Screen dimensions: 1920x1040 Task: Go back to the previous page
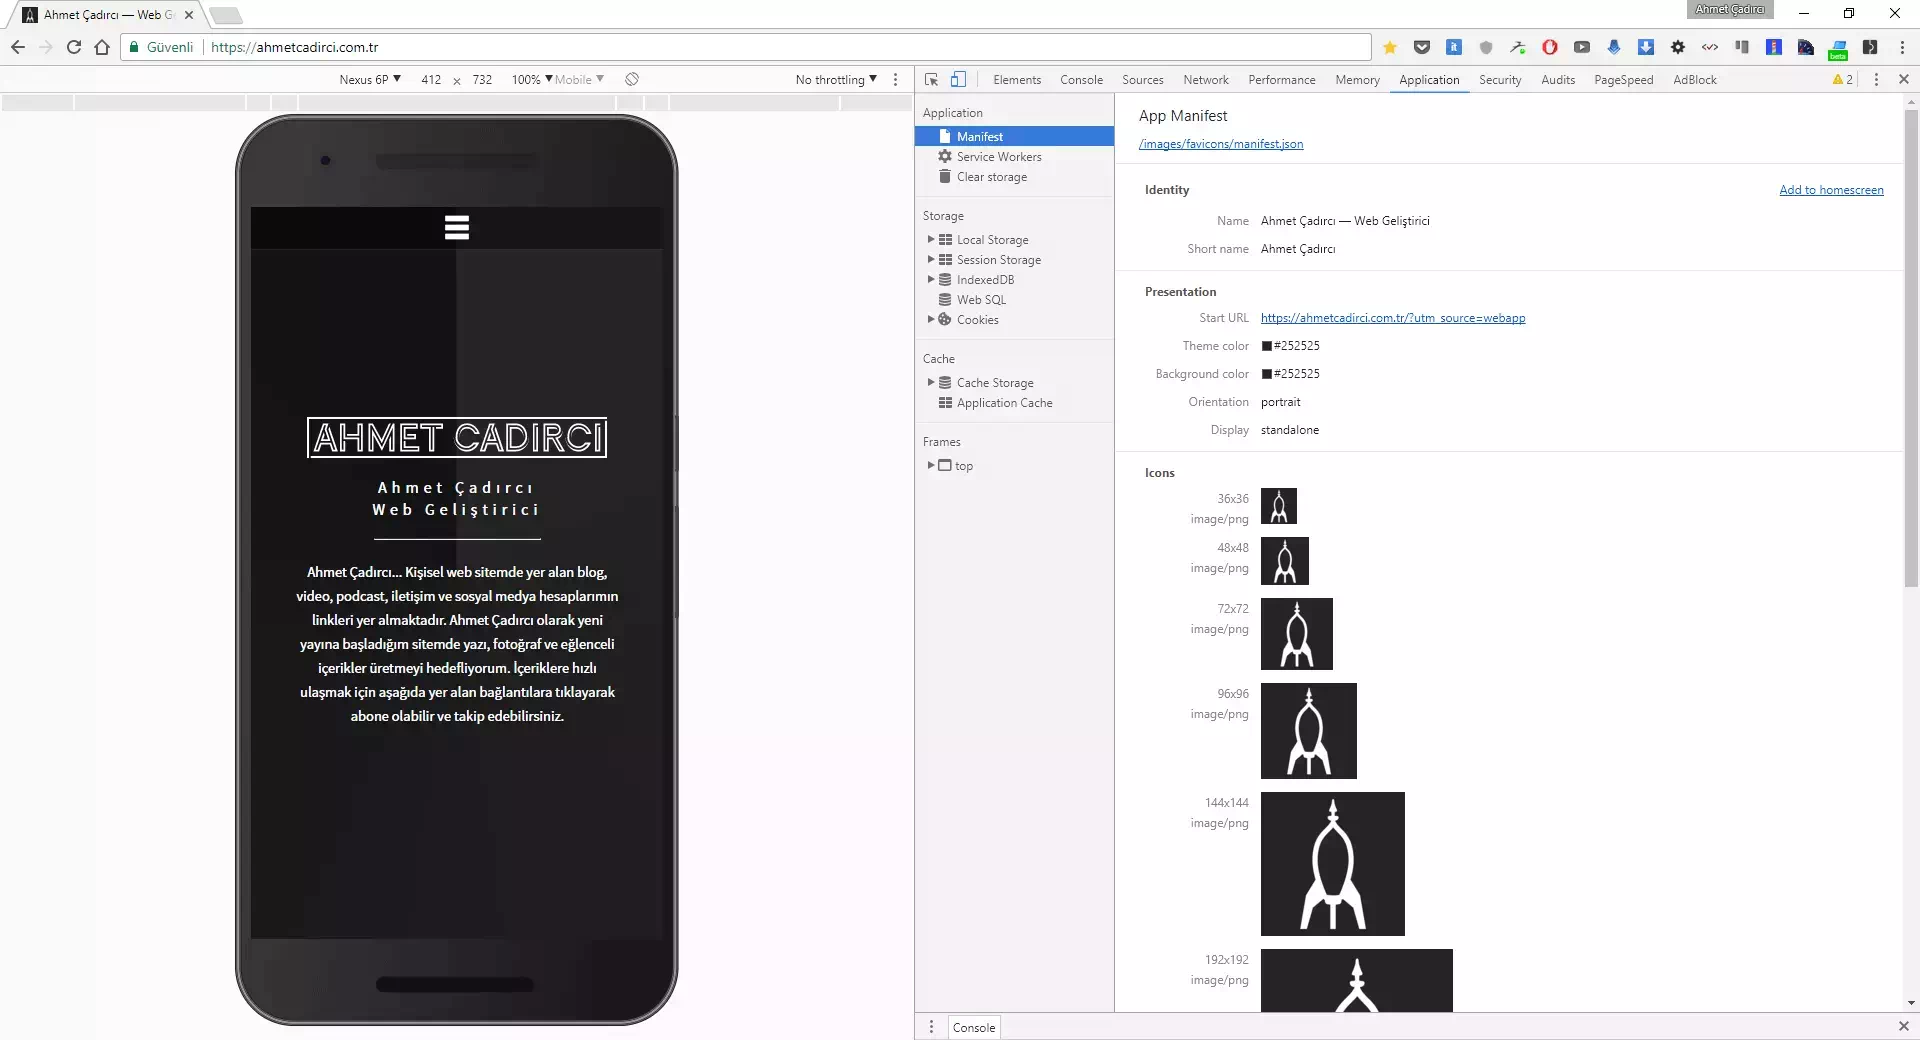[18, 47]
